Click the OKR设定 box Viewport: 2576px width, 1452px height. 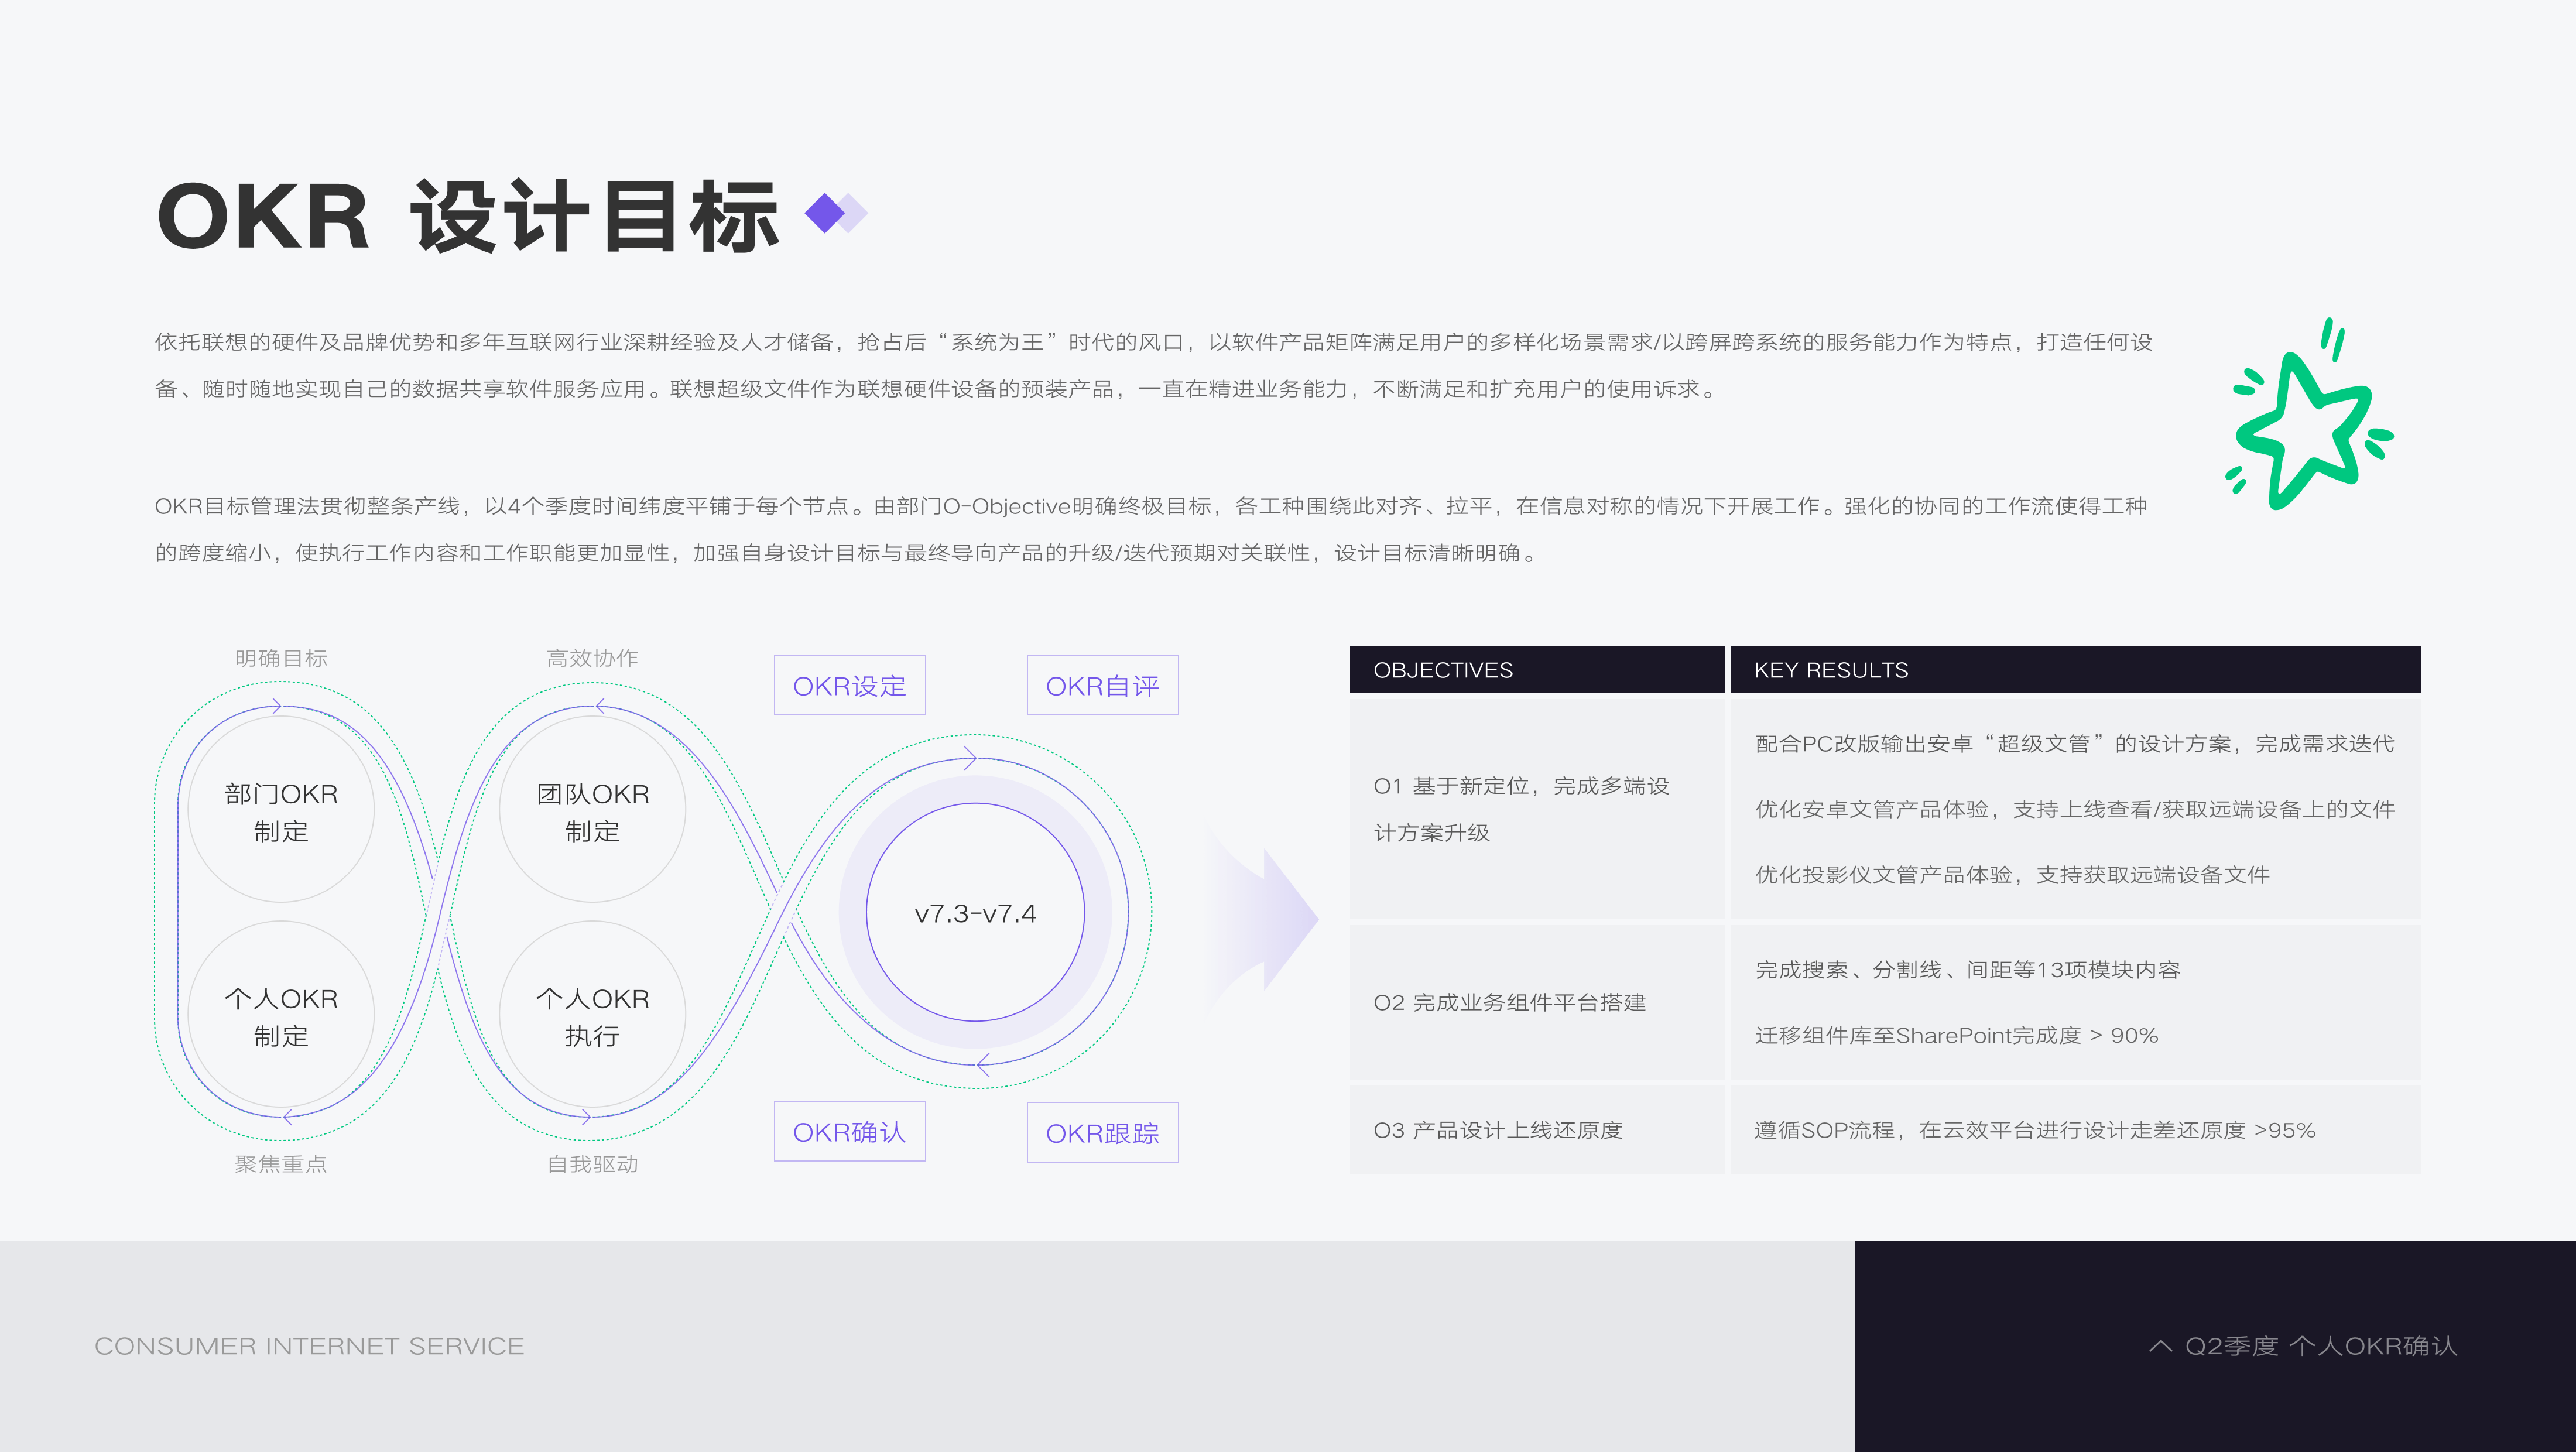coord(849,685)
